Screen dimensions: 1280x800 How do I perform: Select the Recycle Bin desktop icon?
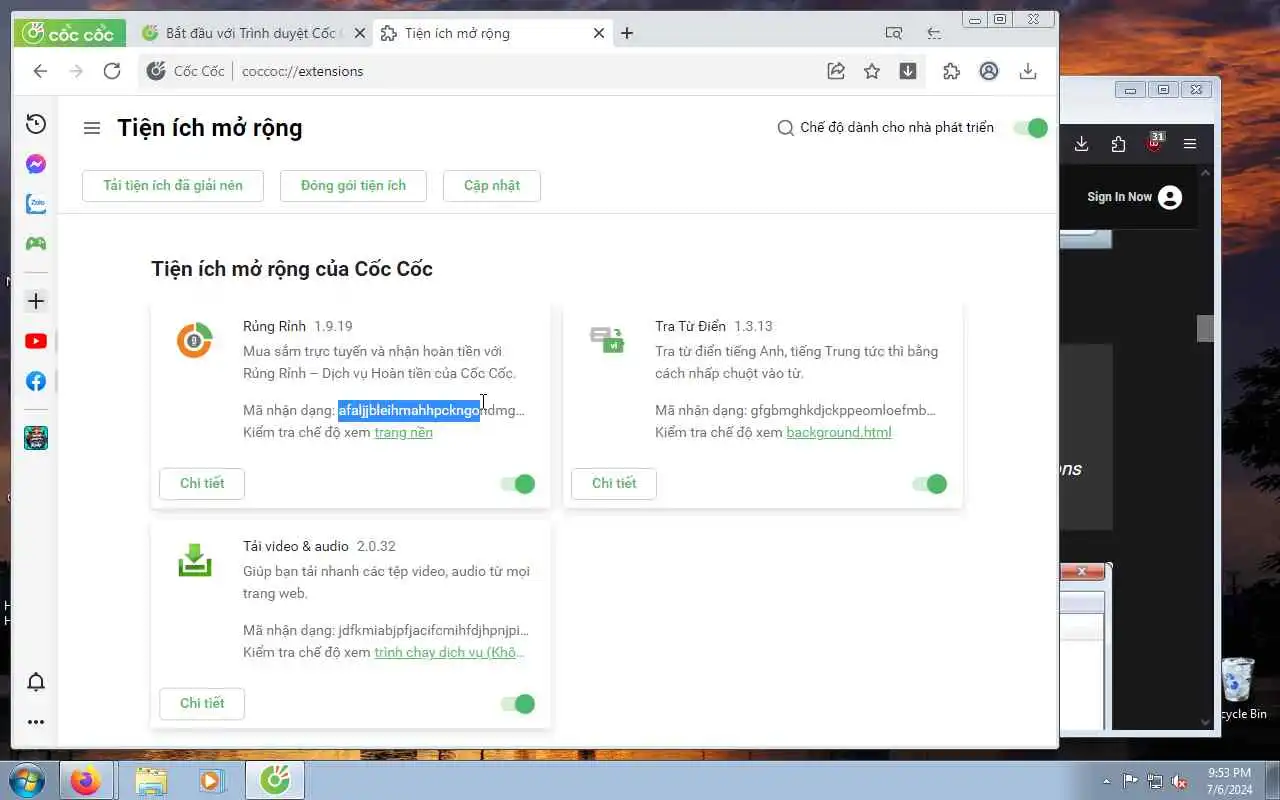click(1238, 688)
